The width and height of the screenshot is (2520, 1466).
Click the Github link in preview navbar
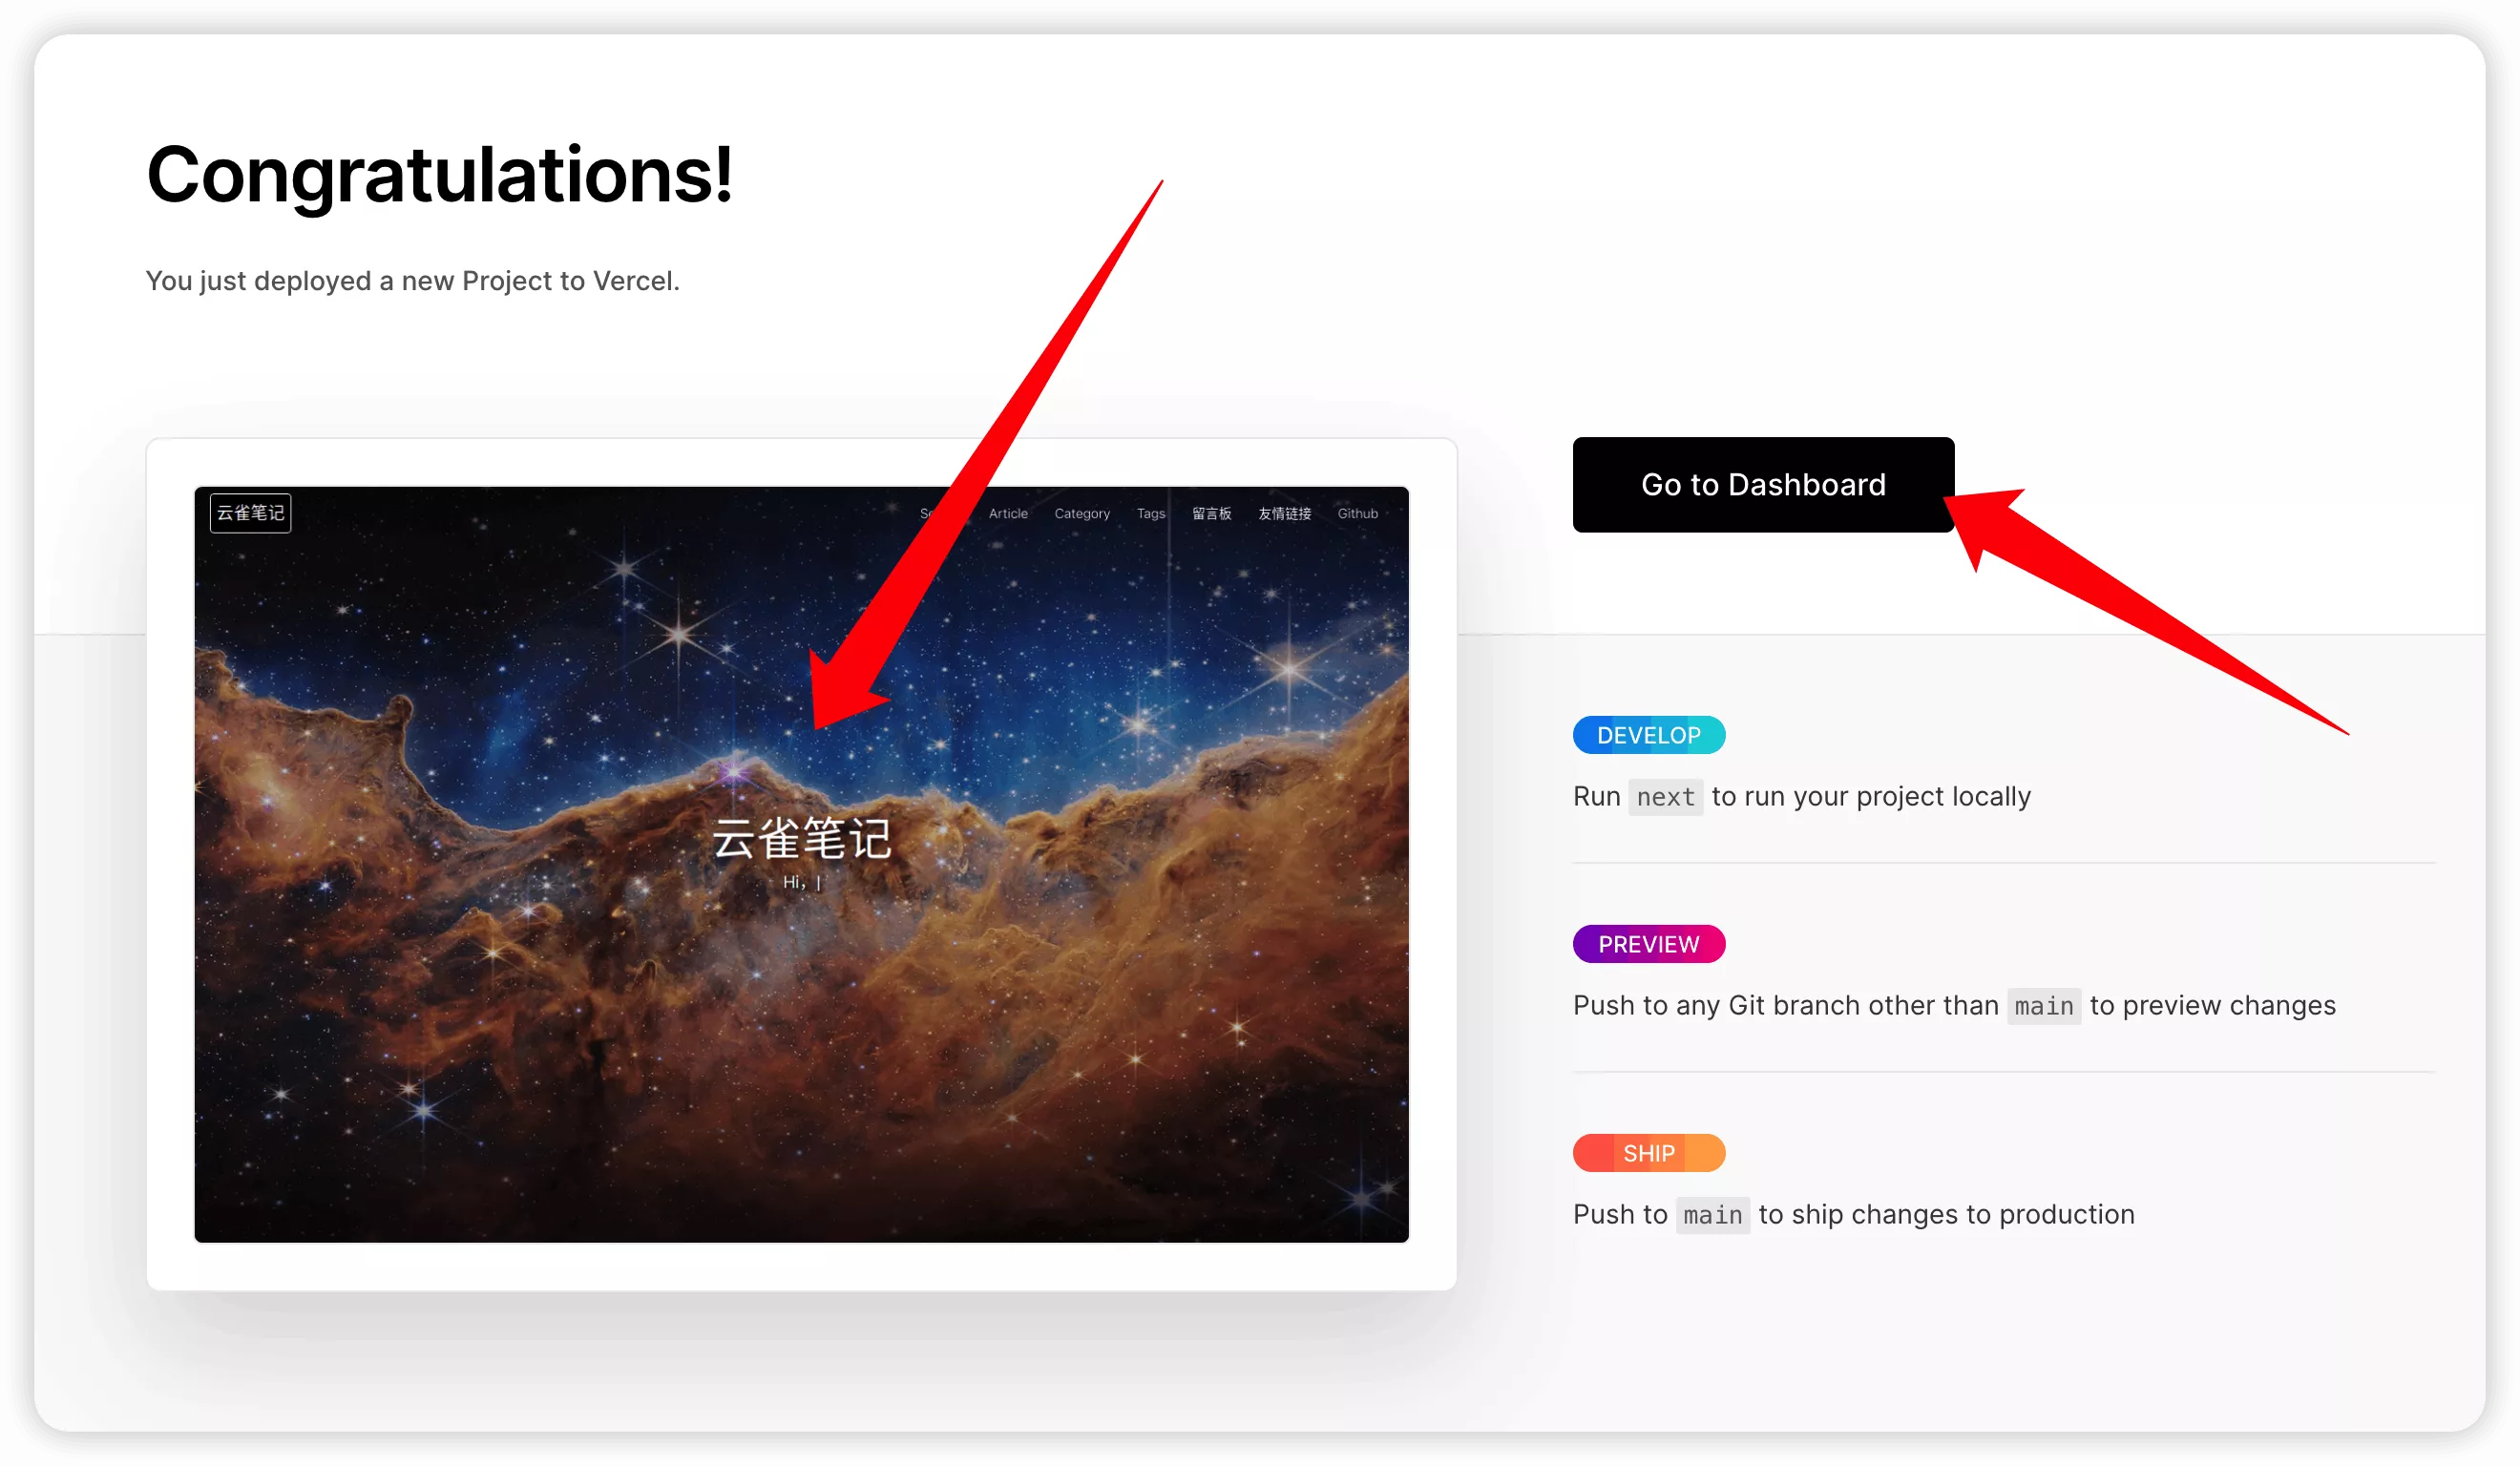tap(1357, 513)
